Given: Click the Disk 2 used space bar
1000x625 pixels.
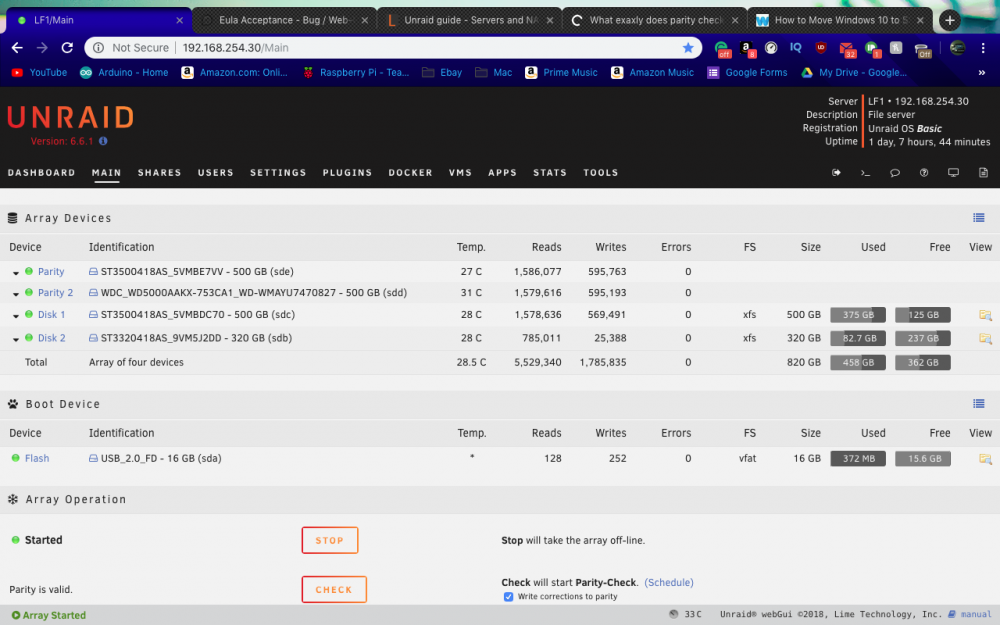Looking at the screenshot, I should [x=858, y=338].
